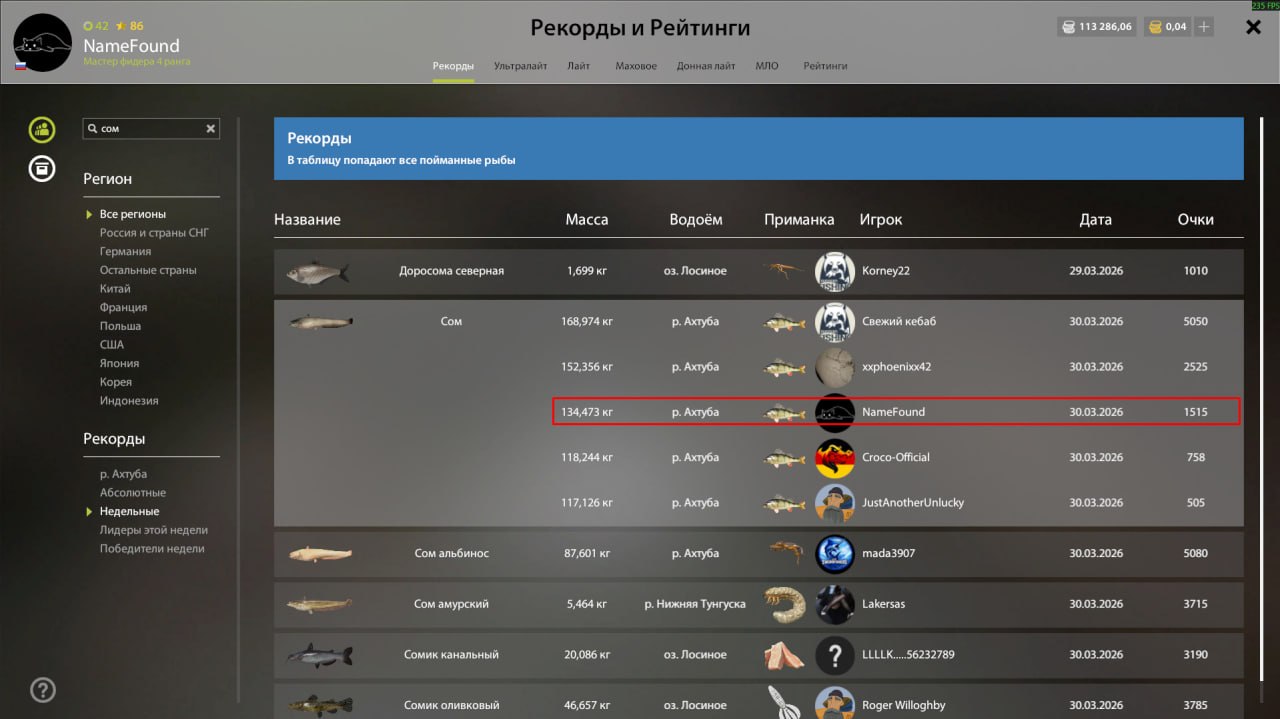Click bait icon in Свежий кебаб row
Image resolution: width=1280 pixels, height=719 pixels.
coord(785,322)
